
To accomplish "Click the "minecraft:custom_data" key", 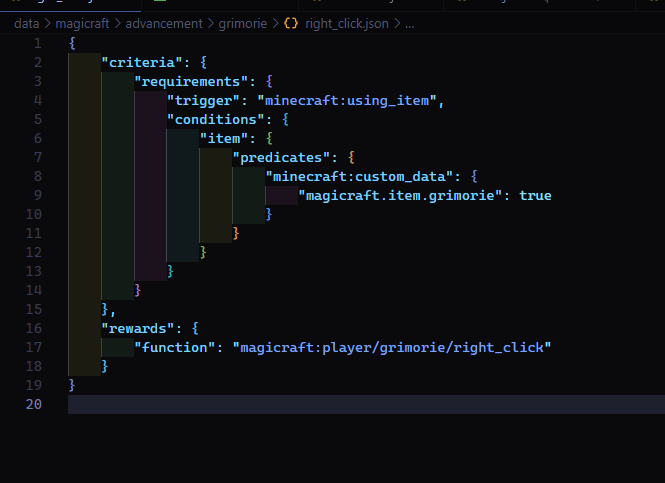I will click(x=359, y=176).
